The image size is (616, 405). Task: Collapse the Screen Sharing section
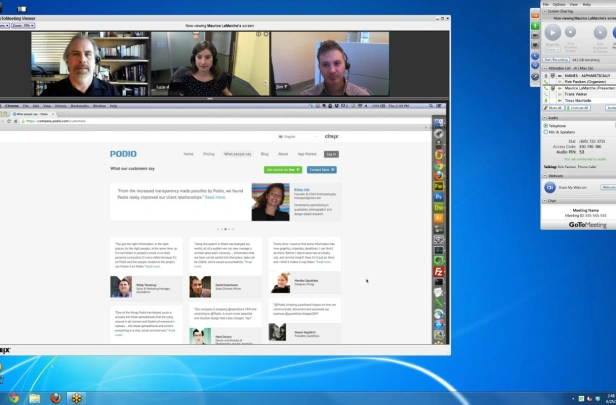(x=545, y=11)
